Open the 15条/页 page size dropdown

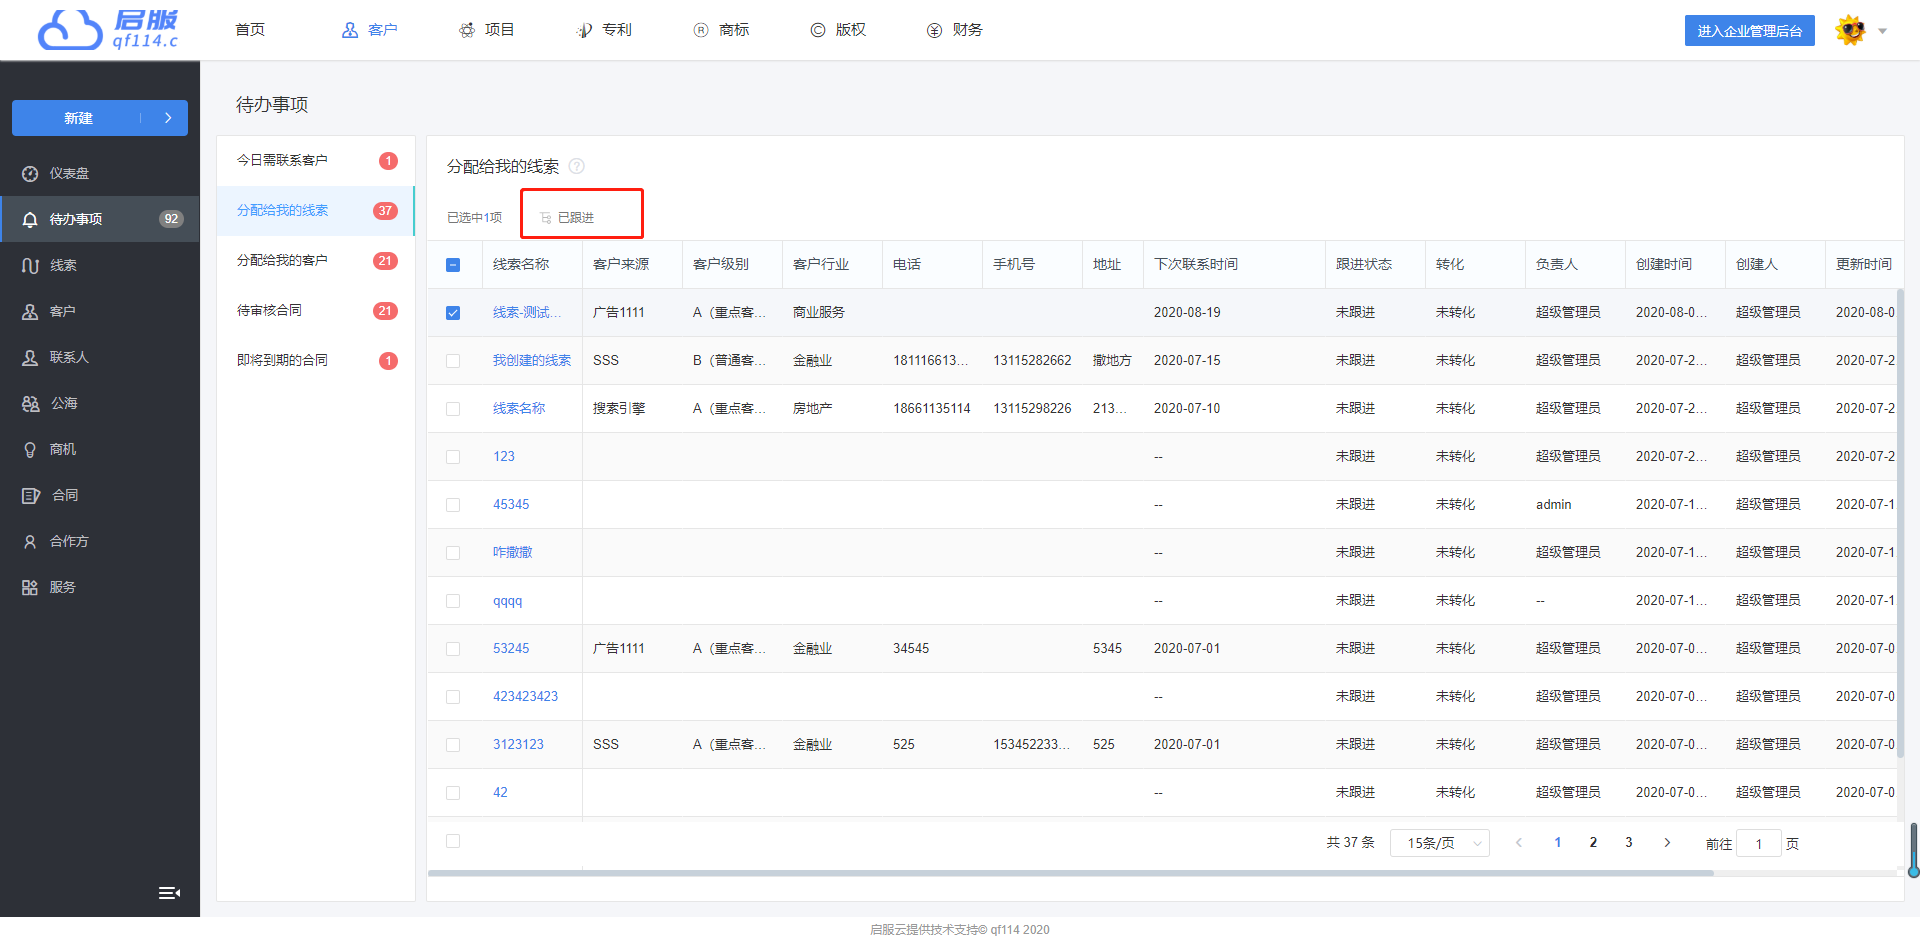tap(1440, 843)
